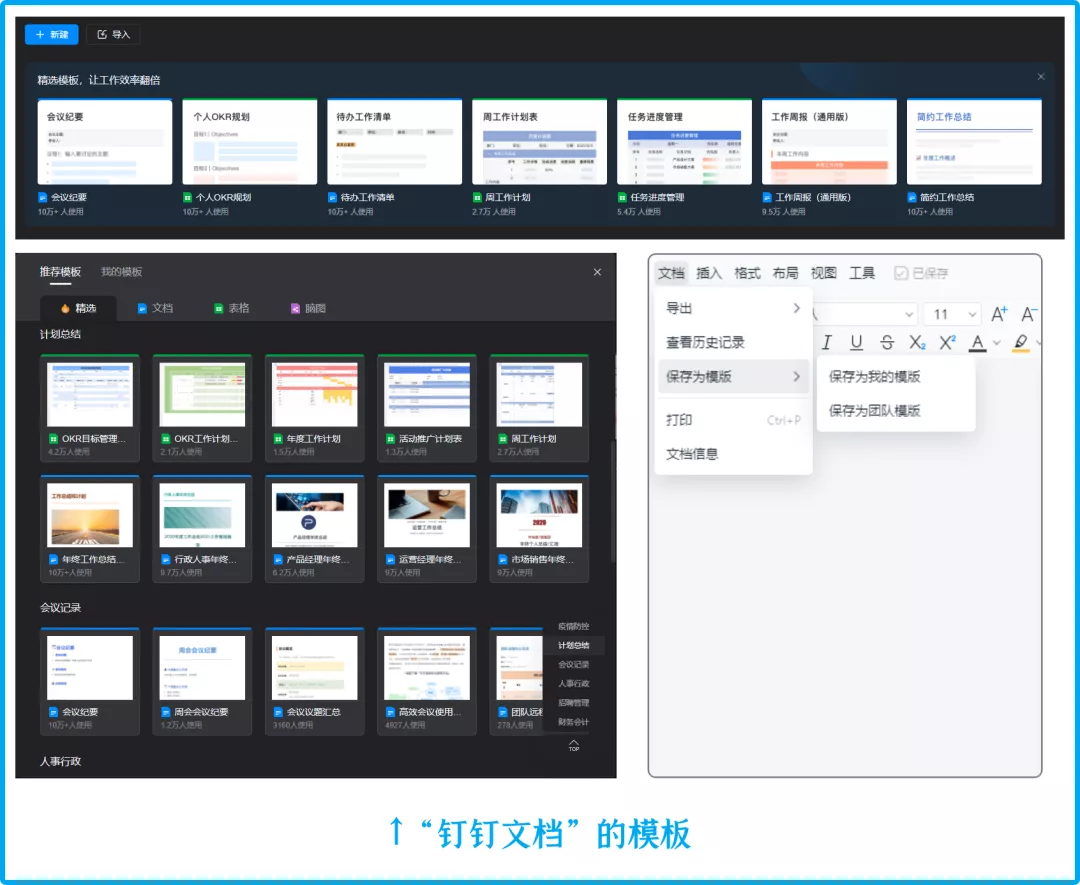Jump to 招聘管理 section in side index
Image resolution: width=1080 pixels, height=885 pixels.
click(574, 702)
